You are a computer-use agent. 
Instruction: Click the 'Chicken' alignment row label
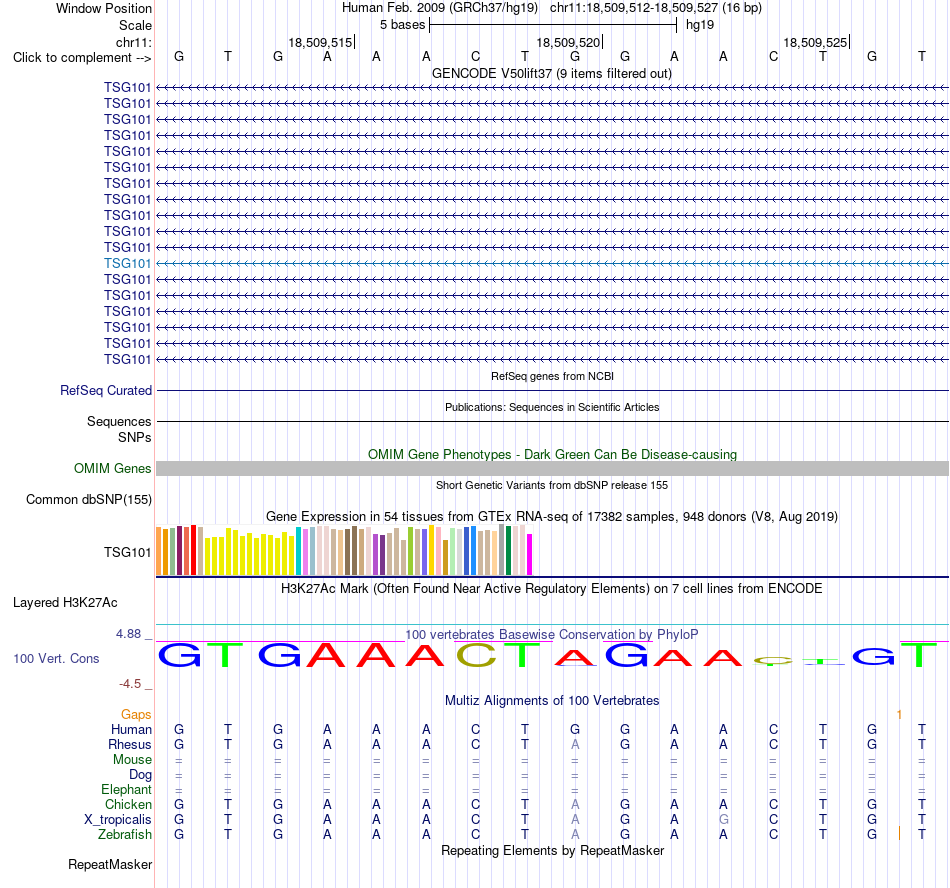pyautogui.click(x=128, y=804)
